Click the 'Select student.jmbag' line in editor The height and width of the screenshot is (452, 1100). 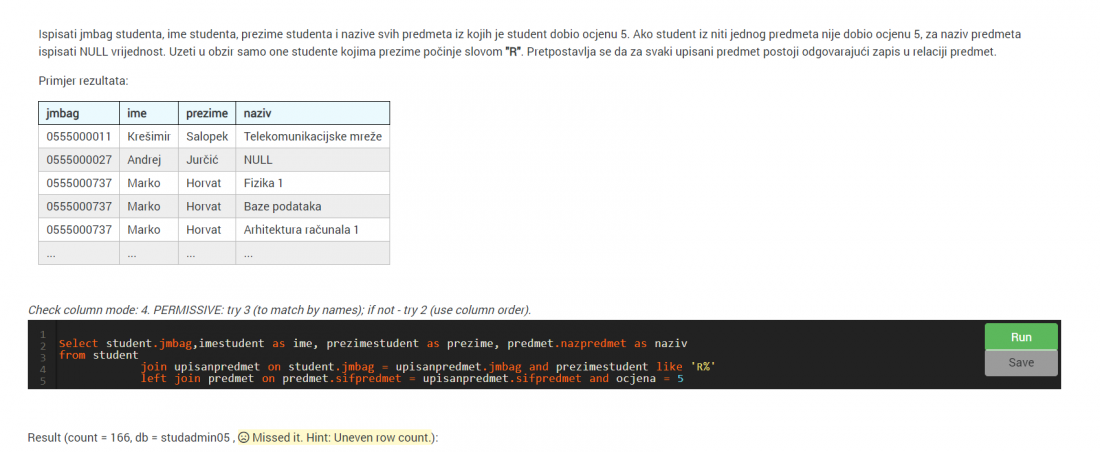coord(373,343)
